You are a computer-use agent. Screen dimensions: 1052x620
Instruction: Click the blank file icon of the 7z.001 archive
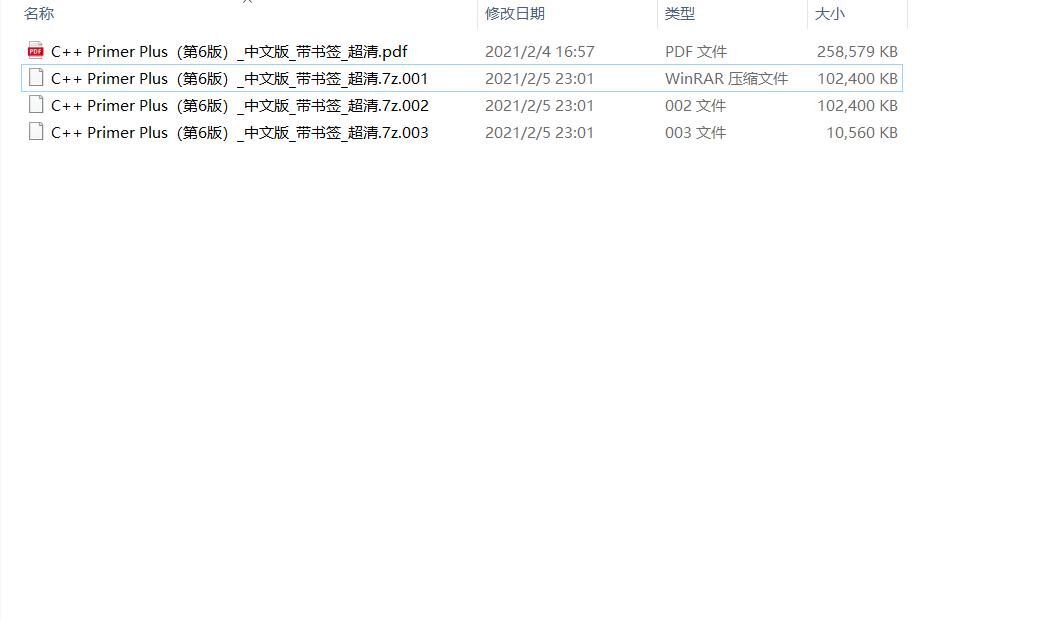(36, 78)
